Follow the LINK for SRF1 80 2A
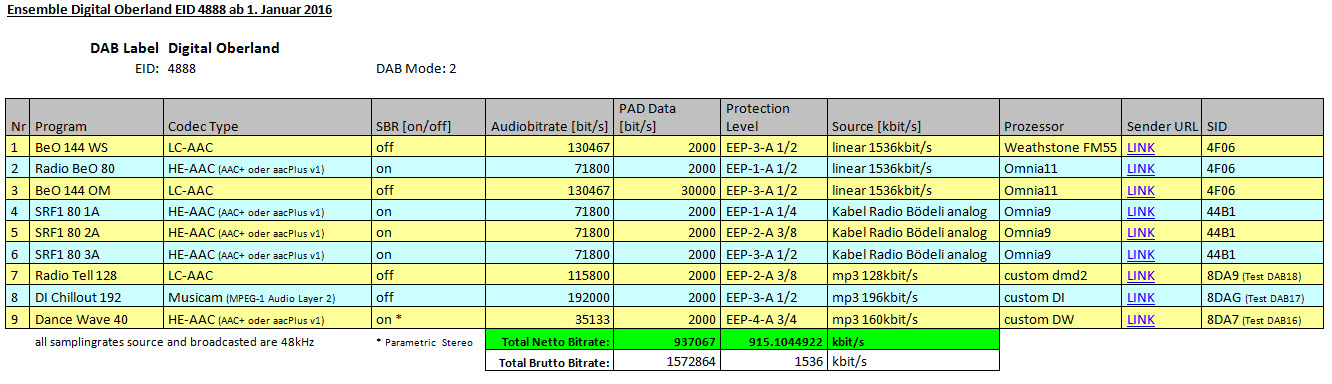 1140,232
